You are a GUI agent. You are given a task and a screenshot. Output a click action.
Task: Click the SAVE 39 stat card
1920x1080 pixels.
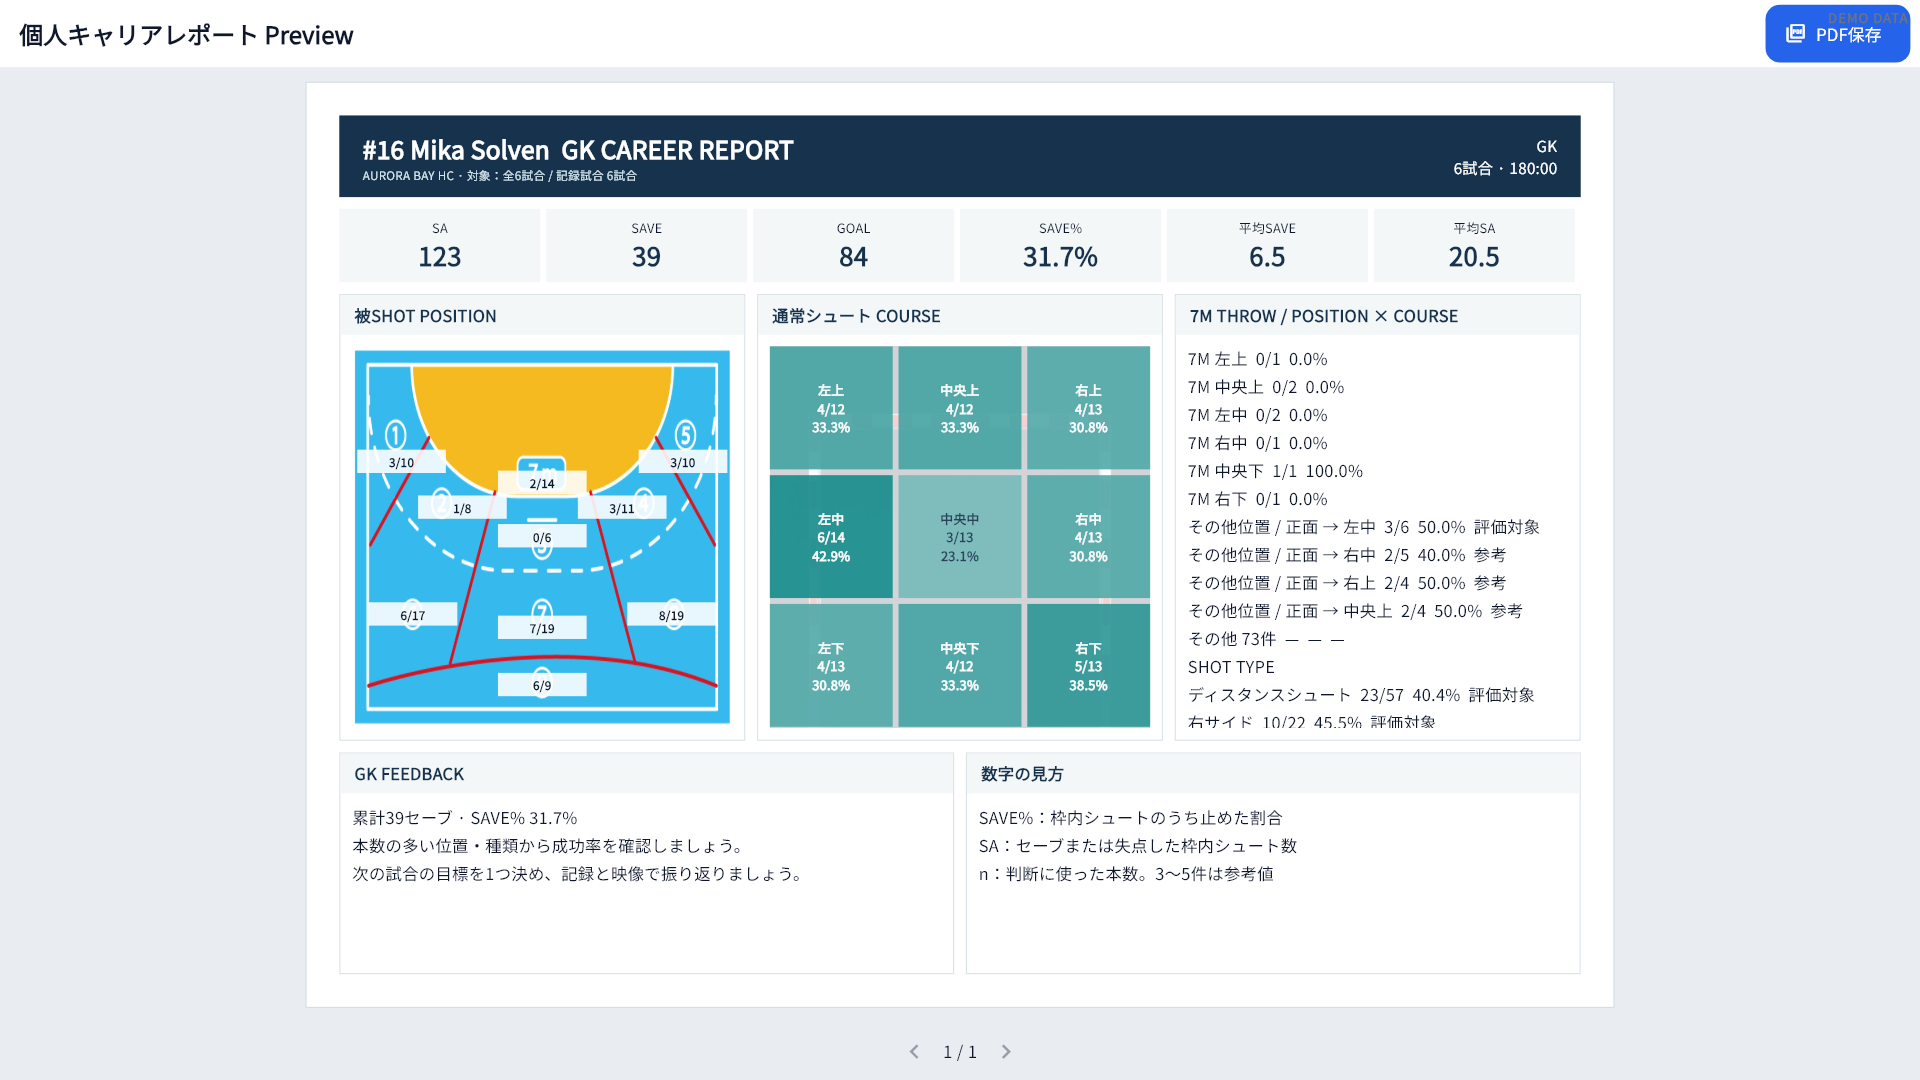[x=646, y=245]
